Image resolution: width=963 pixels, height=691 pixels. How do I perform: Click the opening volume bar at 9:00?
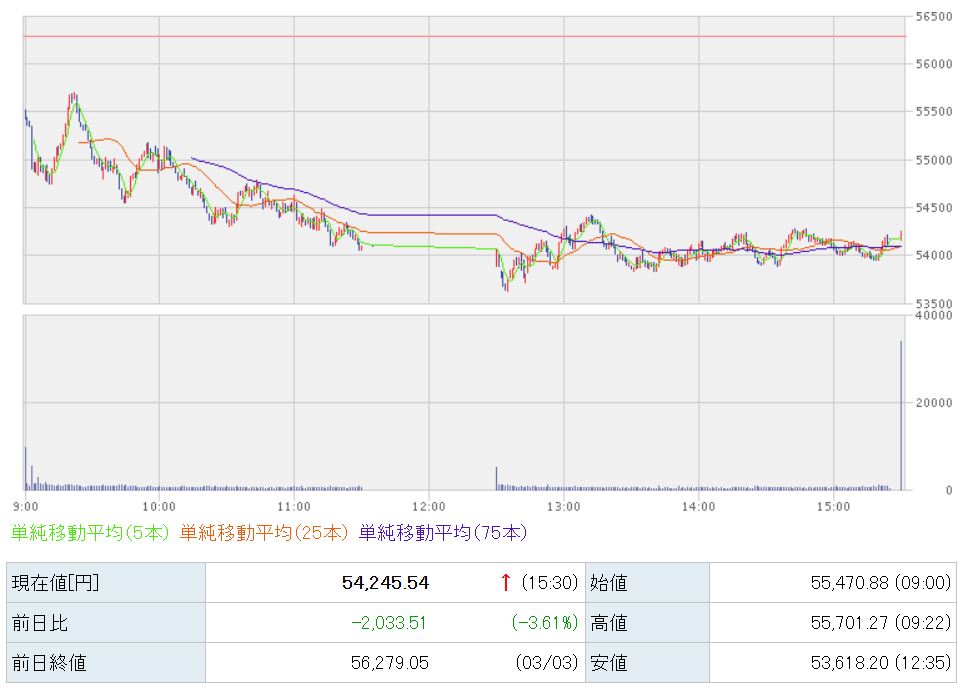[x=25, y=468]
